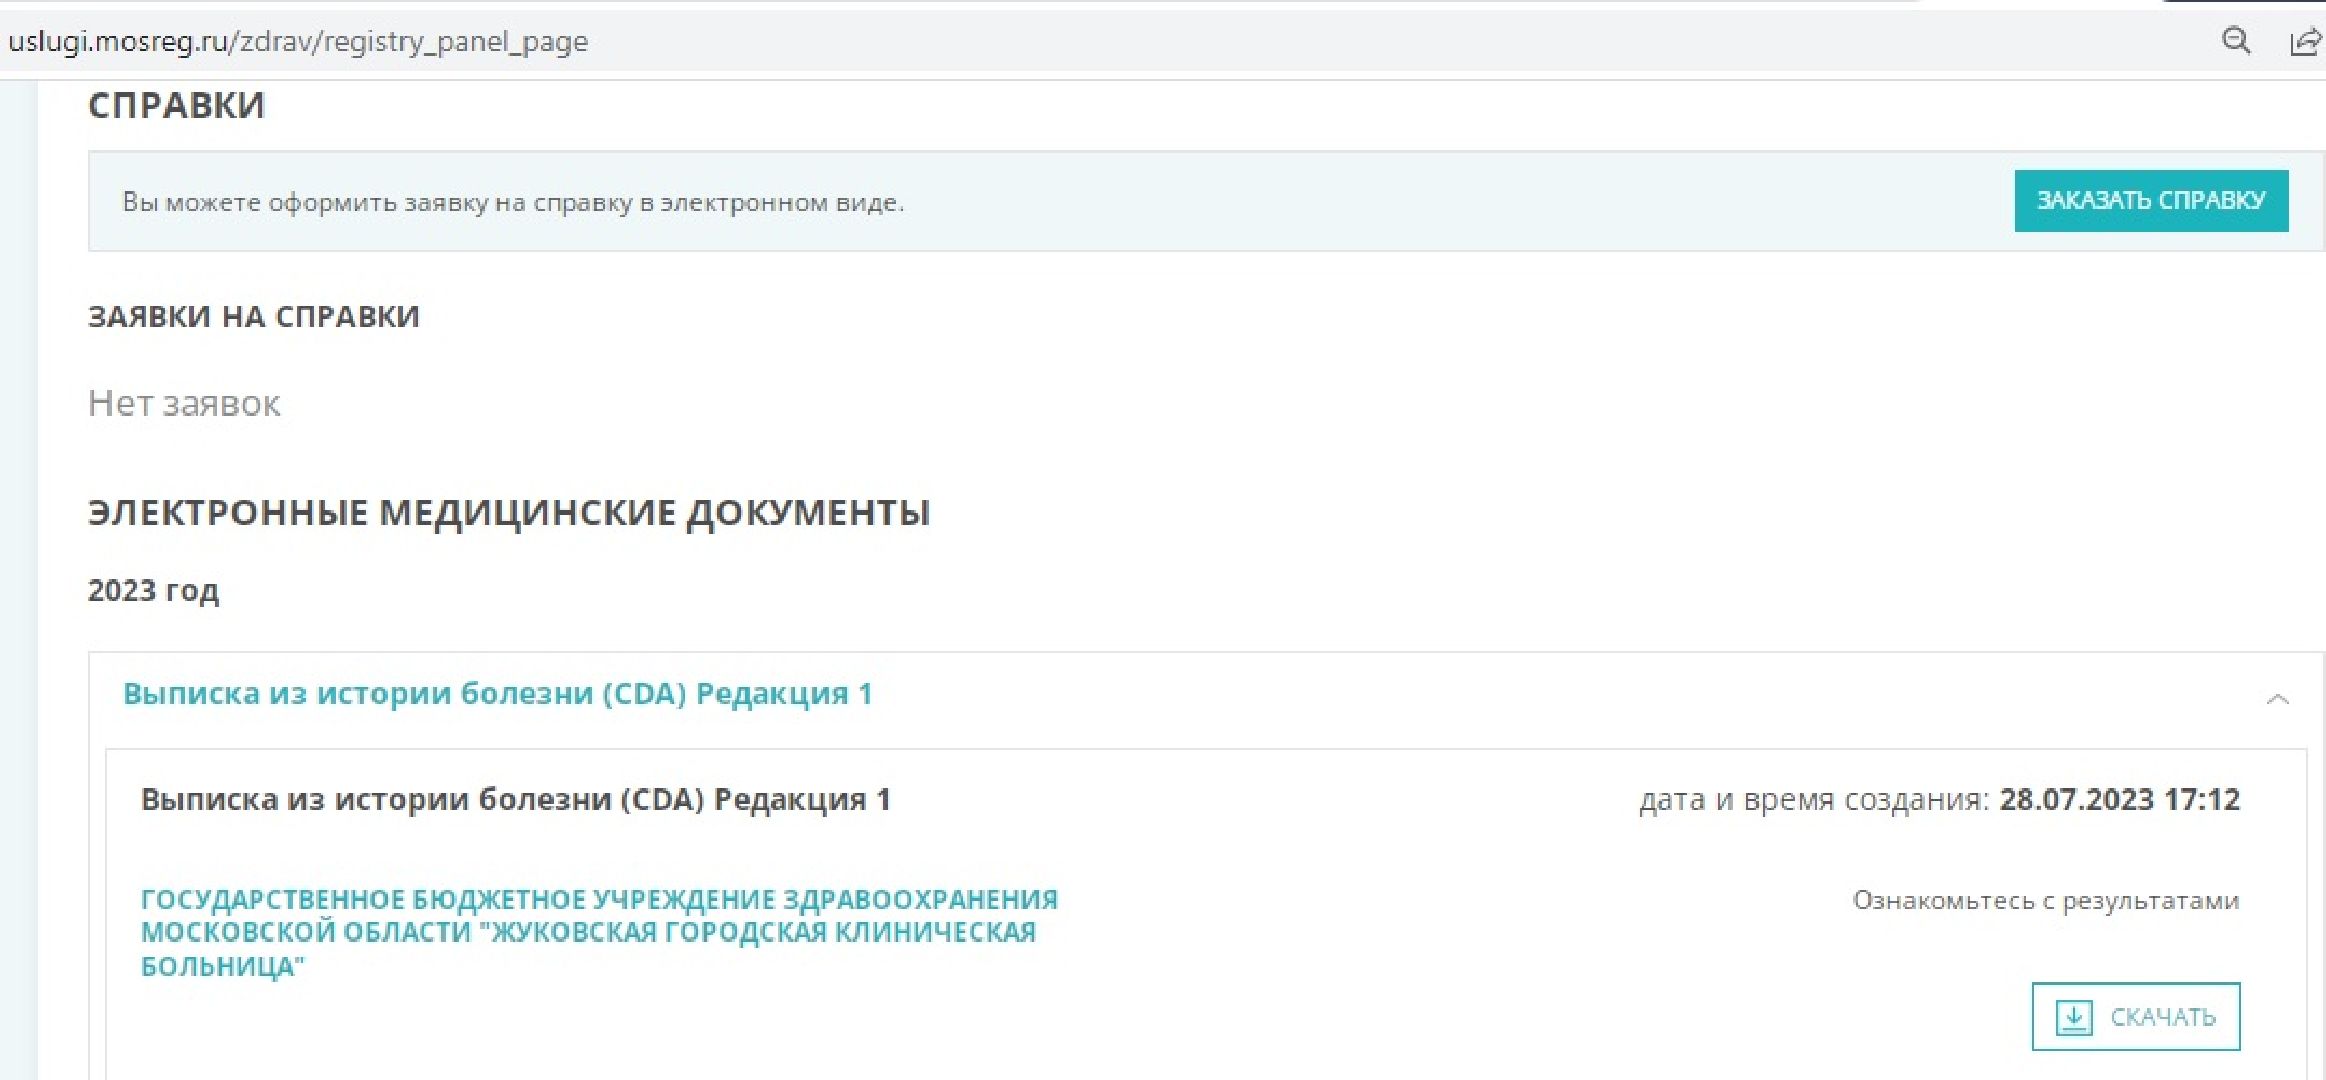
Task: Click the share icon at top right
Action: click(x=2306, y=41)
